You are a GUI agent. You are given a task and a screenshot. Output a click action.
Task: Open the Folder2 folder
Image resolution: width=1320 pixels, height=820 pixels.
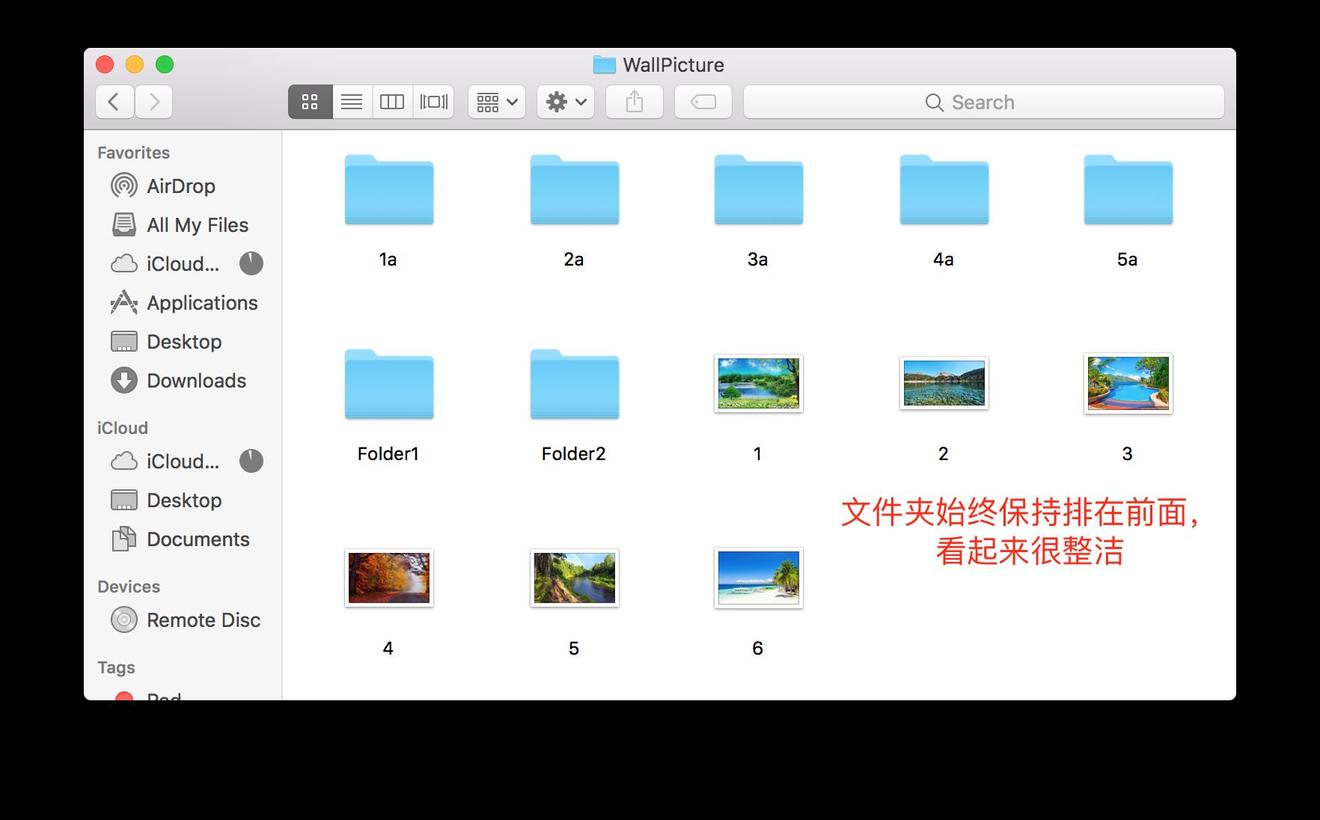[573, 384]
